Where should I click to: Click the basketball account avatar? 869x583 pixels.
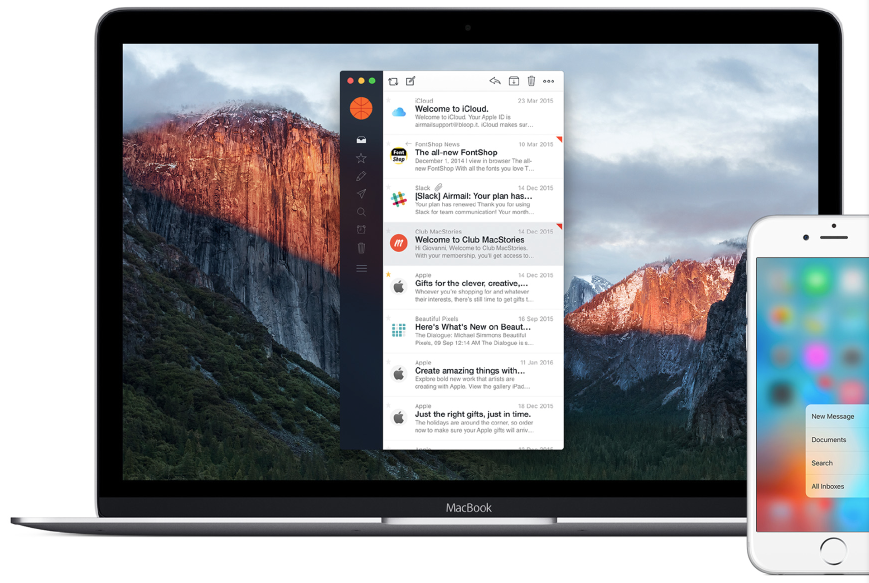(361, 108)
